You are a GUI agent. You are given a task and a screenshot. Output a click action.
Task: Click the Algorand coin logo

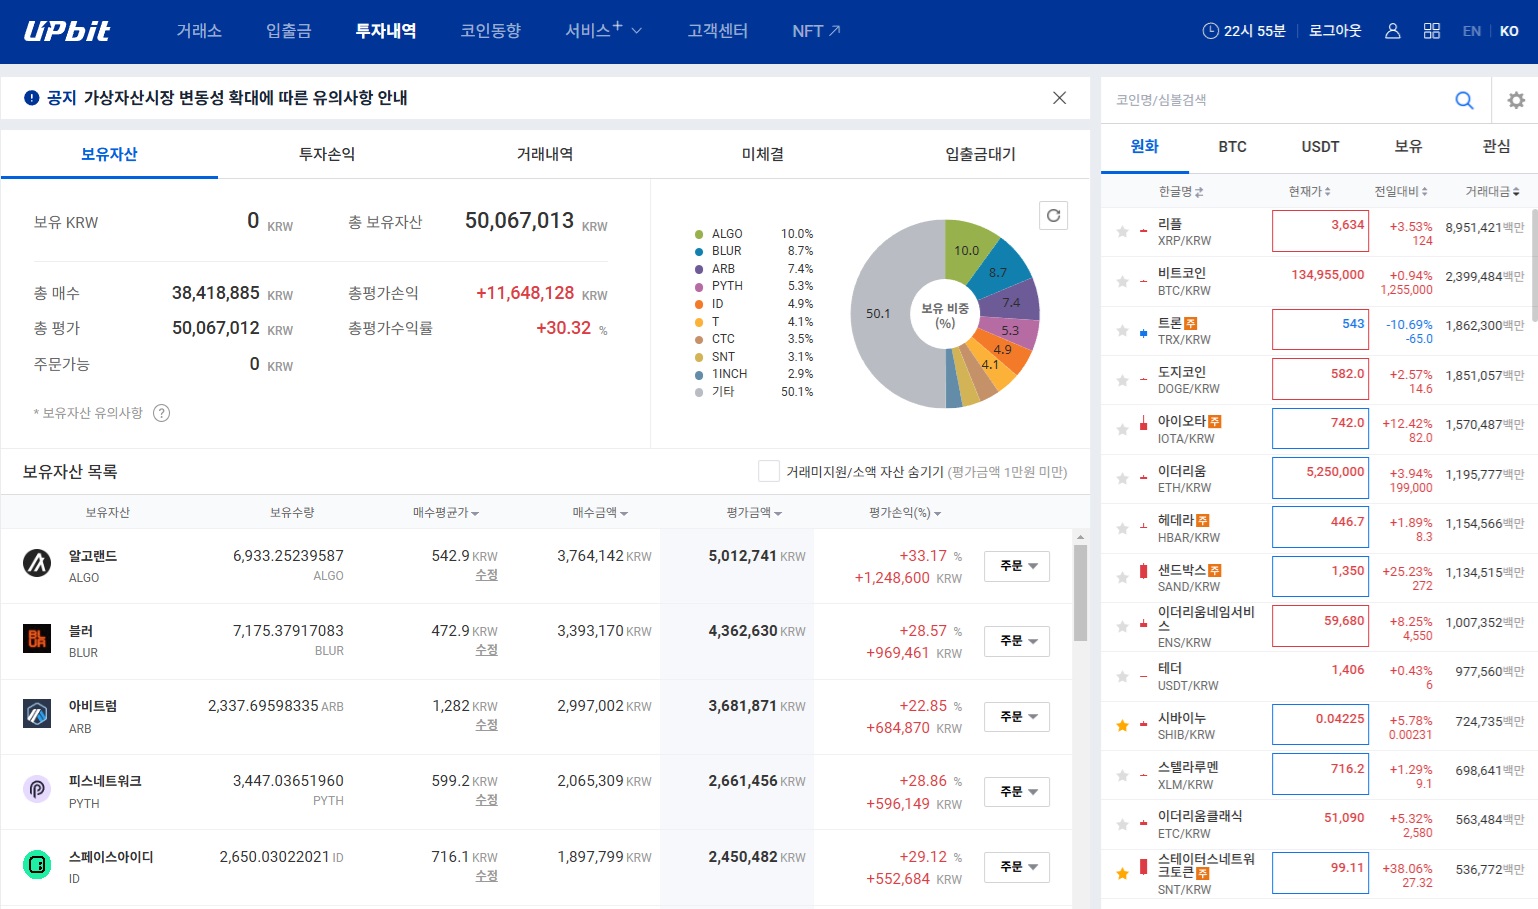[x=37, y=563]
